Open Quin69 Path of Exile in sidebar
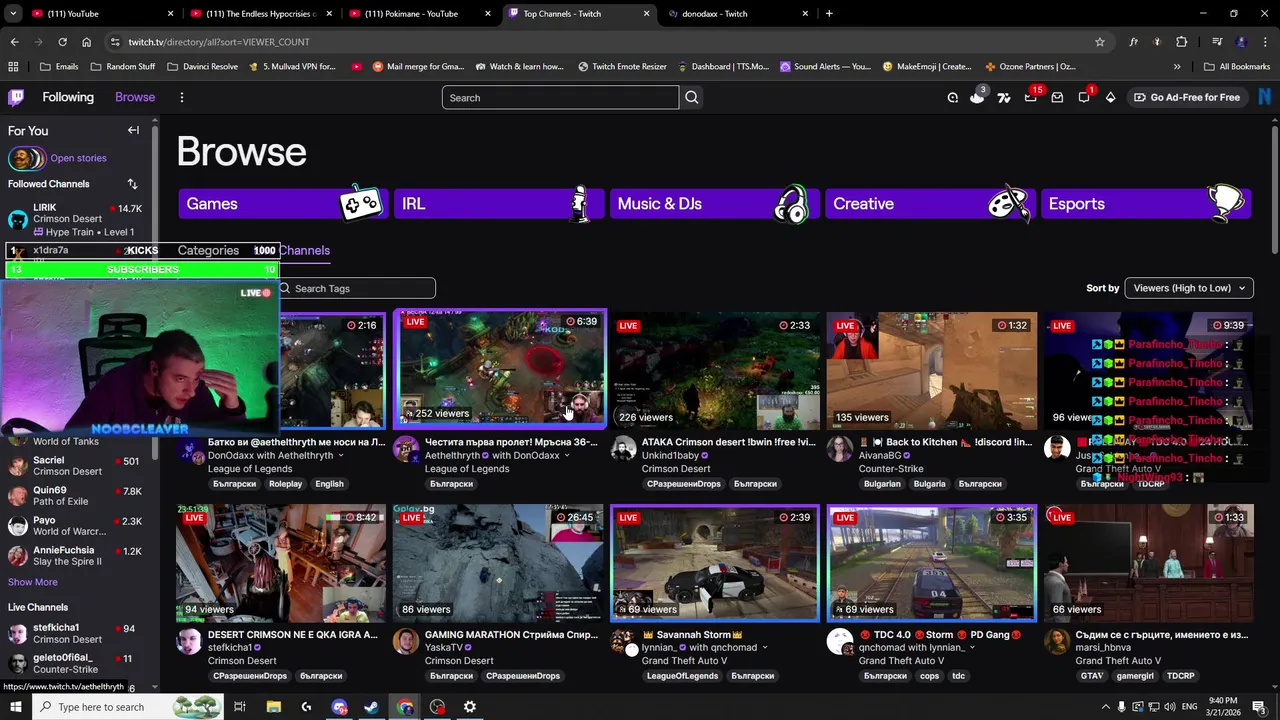Viewport: 1280px width, 720px height. 76,496
